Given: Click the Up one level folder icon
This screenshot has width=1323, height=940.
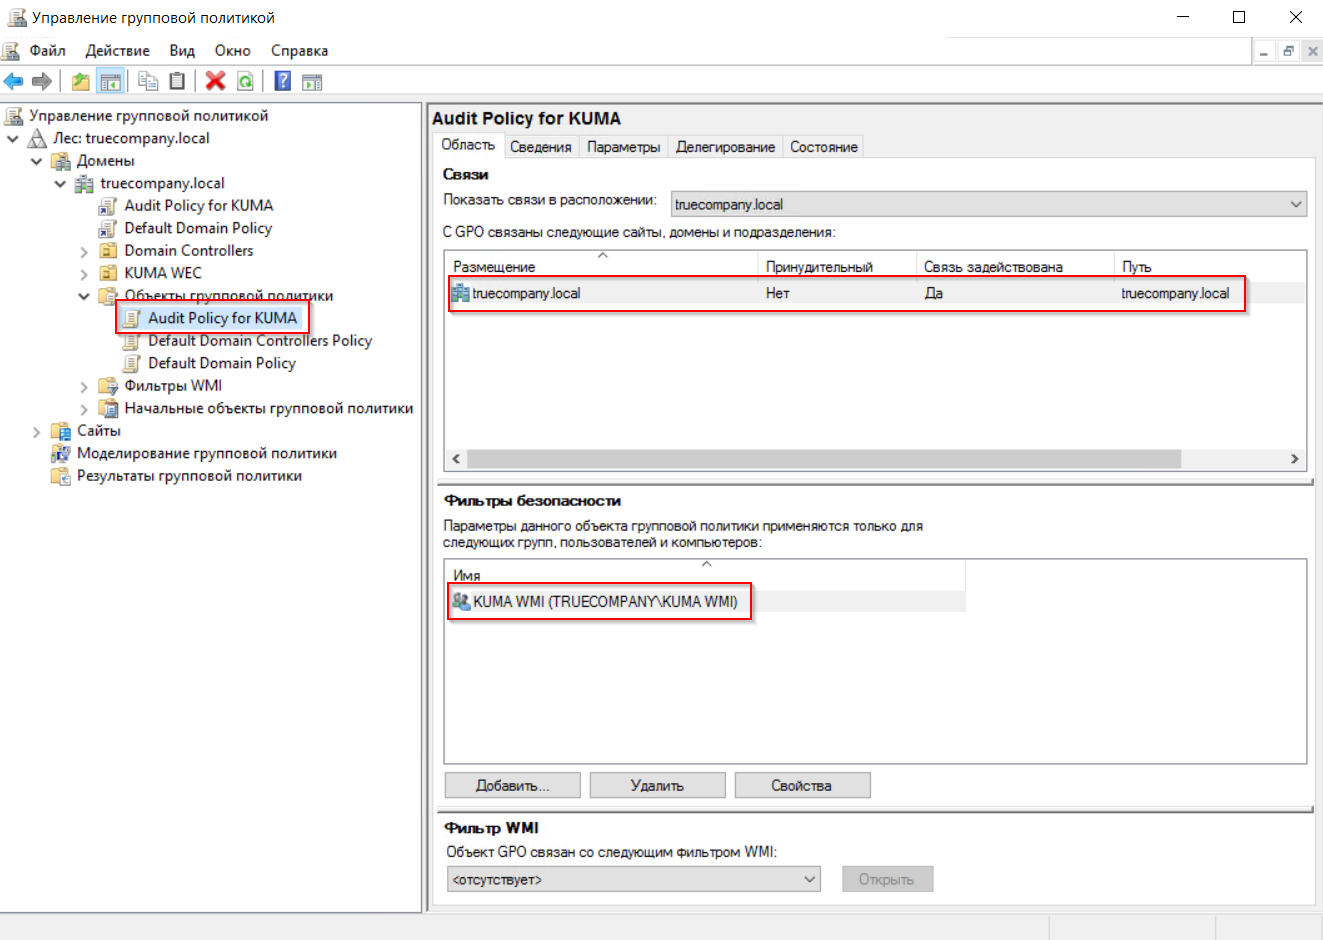Looking at the screenshot, I should point(80,81).
